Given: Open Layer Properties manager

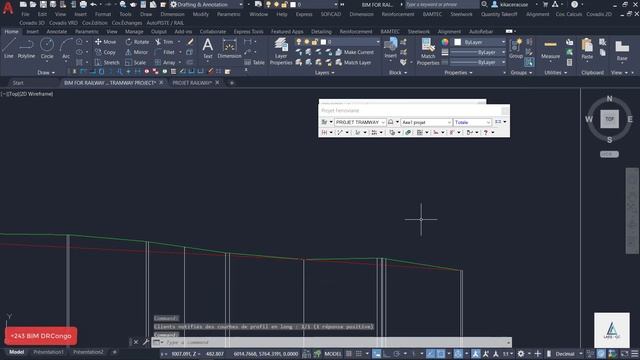Looking at the screenshot, I should 281,51.
